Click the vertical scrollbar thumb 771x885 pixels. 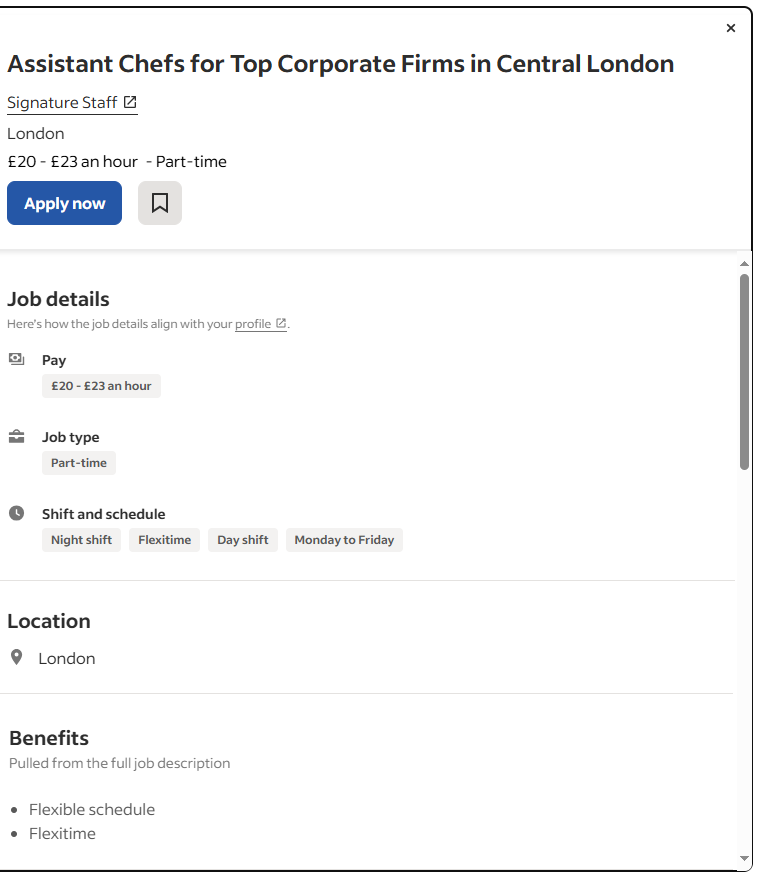click(744, 371)
